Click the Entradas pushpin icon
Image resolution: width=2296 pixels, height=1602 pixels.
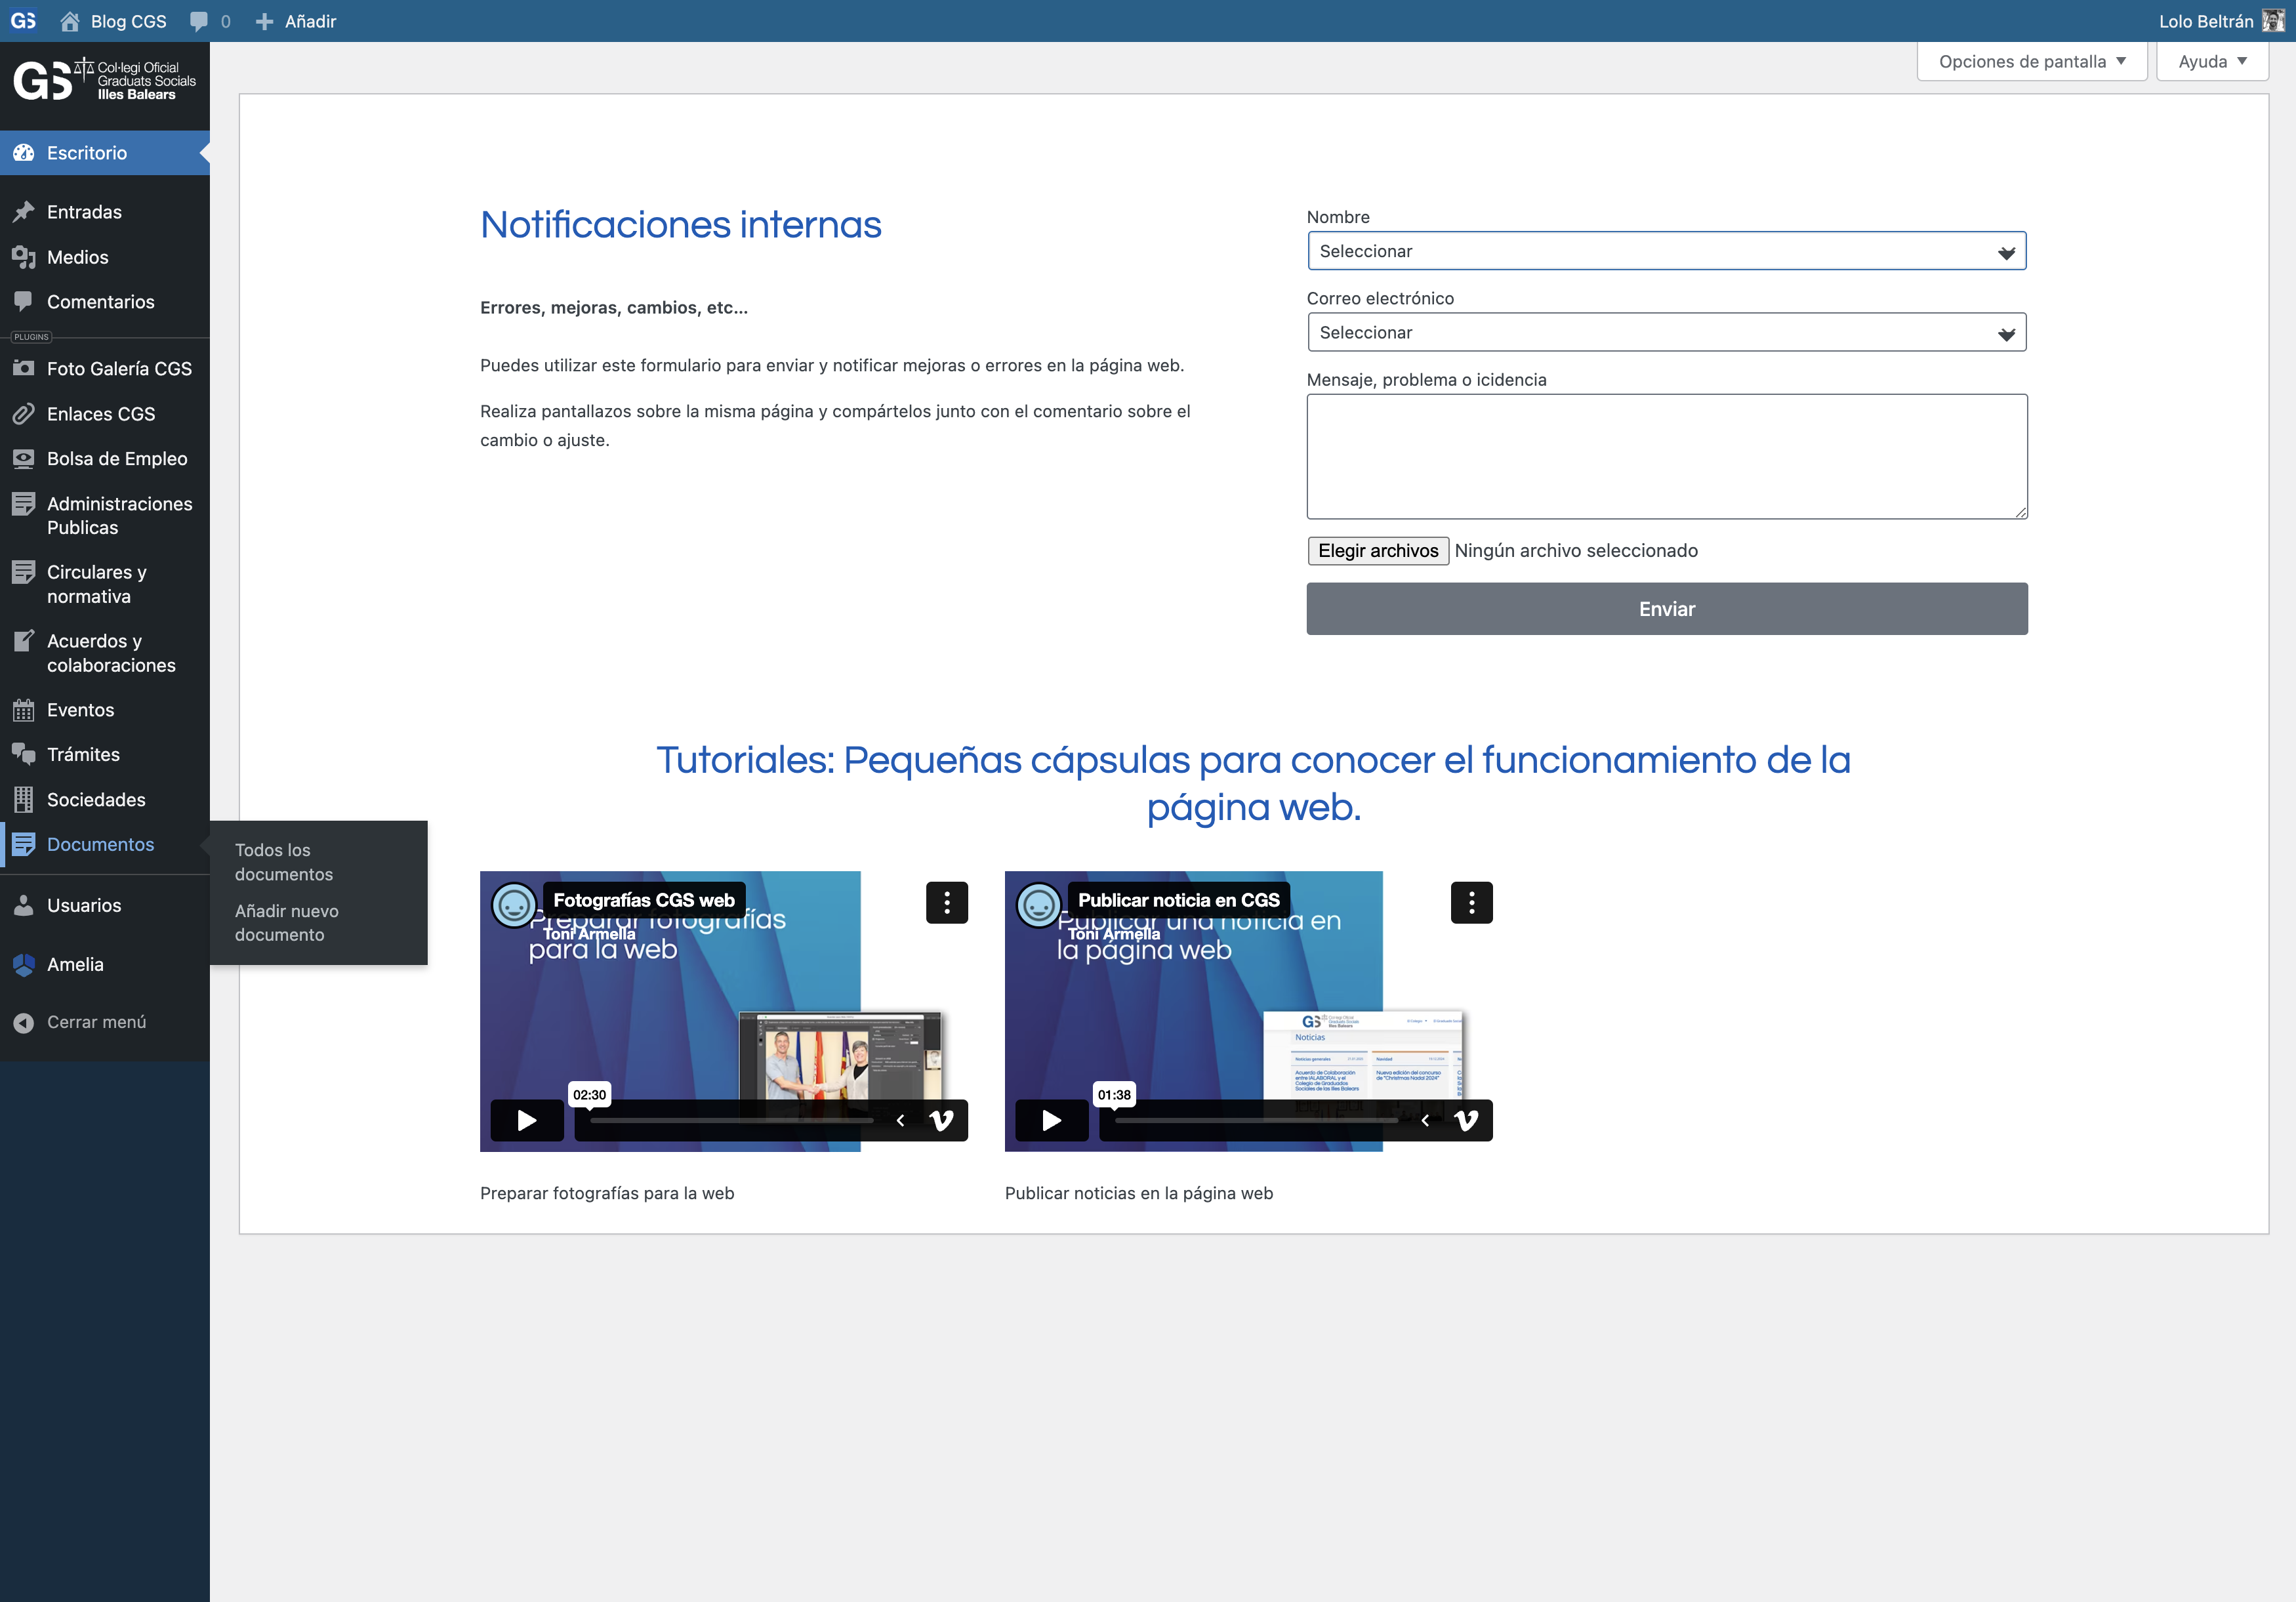[23, 212]
